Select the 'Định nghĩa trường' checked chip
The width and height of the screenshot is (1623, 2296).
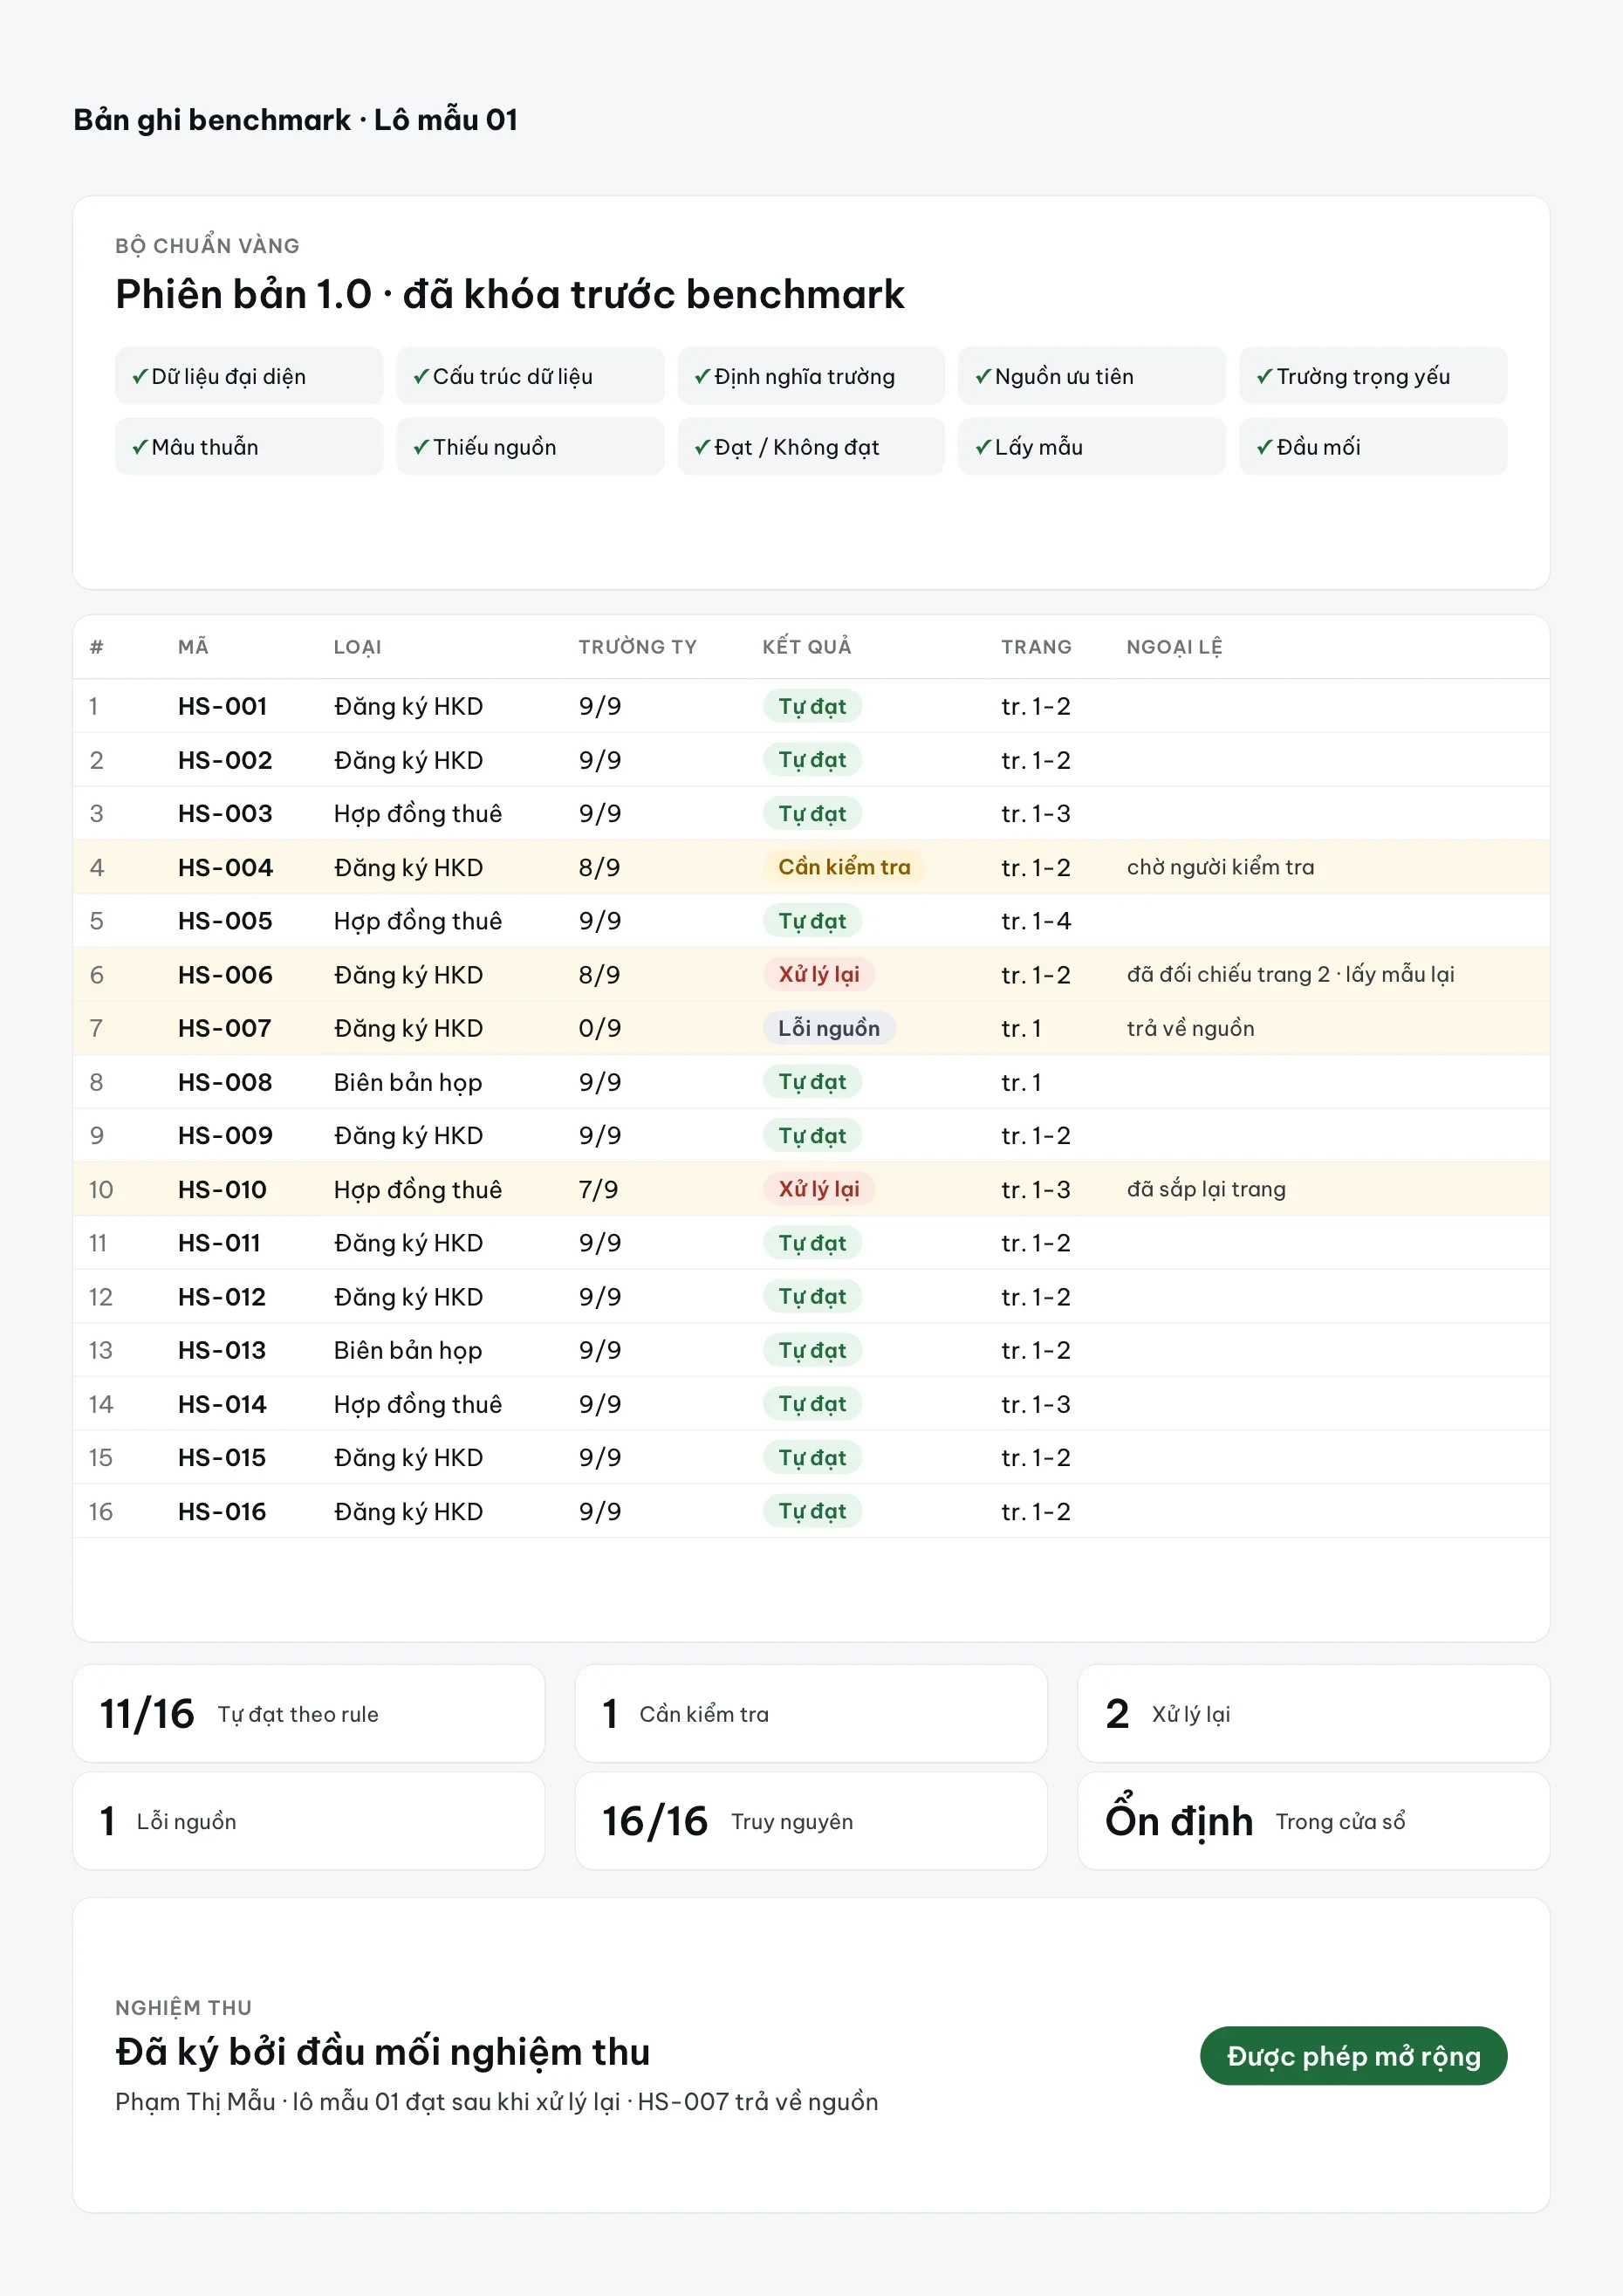[811, 376]
